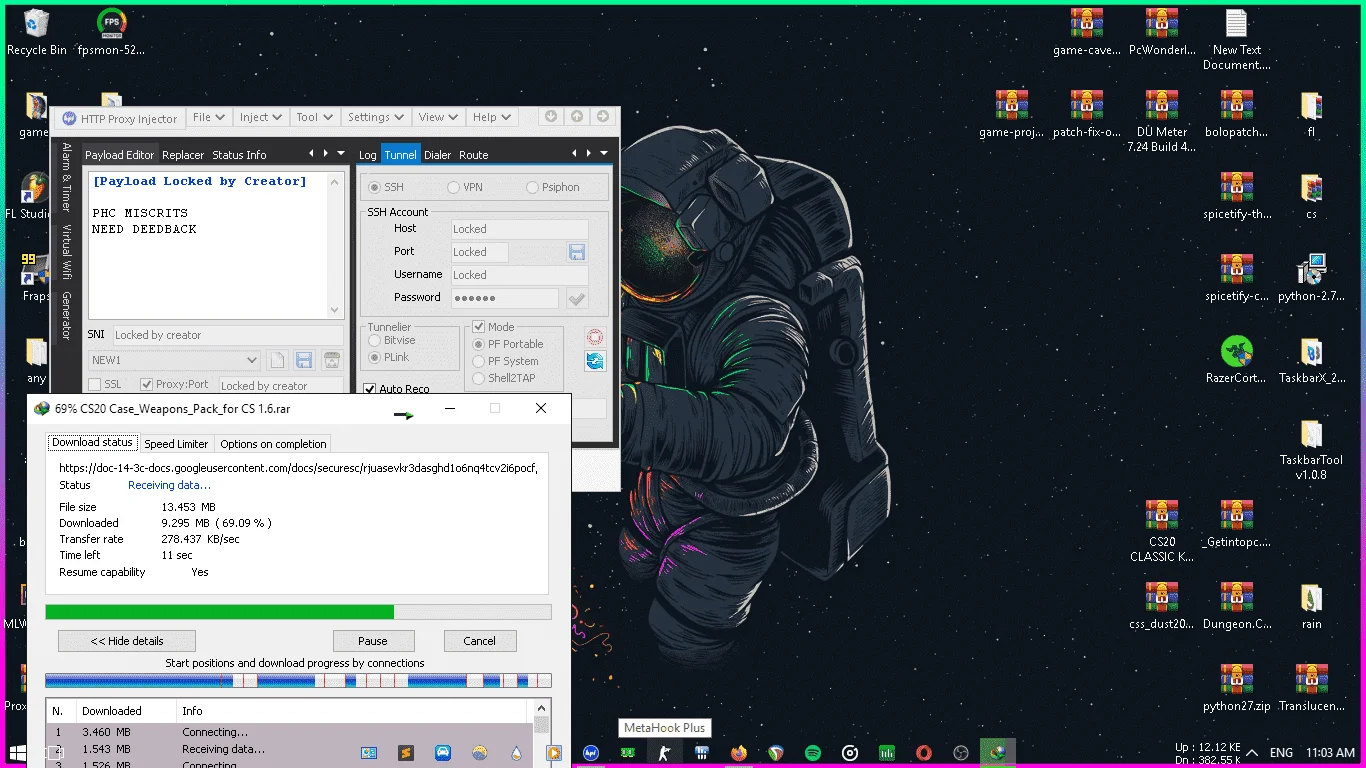This screenshot has width=1366, height=768.
Task: Click the Internet Download Manager taskbar icon
Action: tap(998, 753)
